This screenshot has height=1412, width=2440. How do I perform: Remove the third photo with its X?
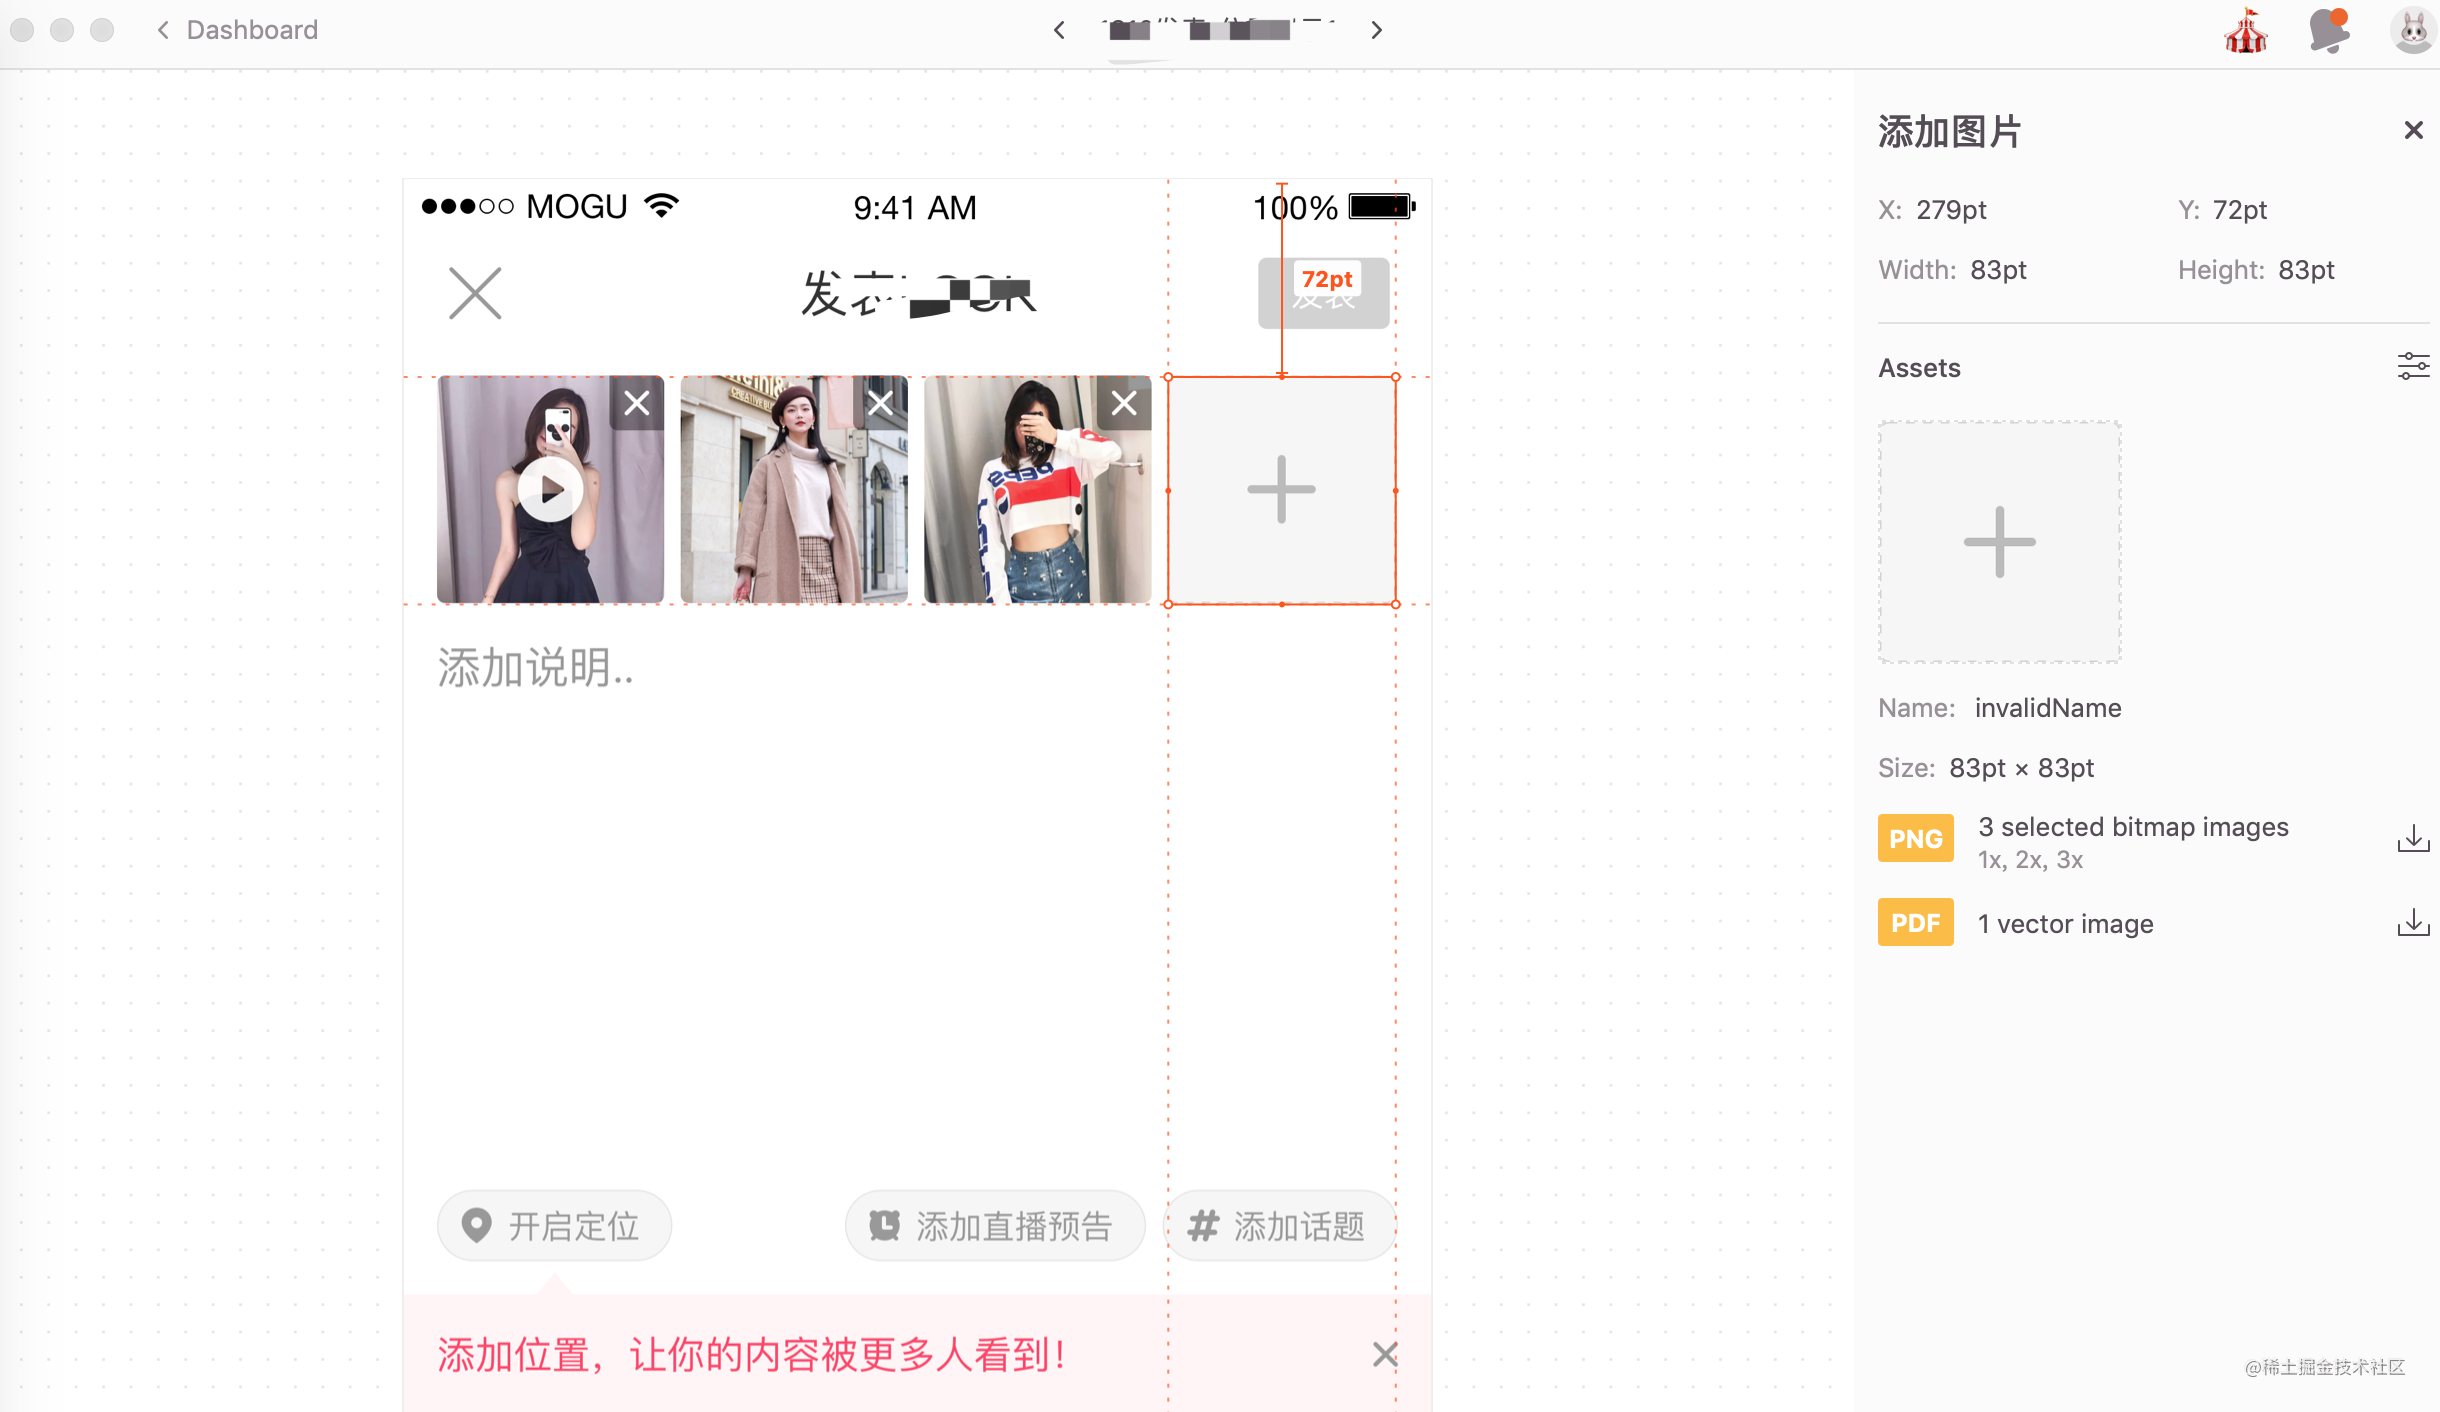pos(1124,403)
